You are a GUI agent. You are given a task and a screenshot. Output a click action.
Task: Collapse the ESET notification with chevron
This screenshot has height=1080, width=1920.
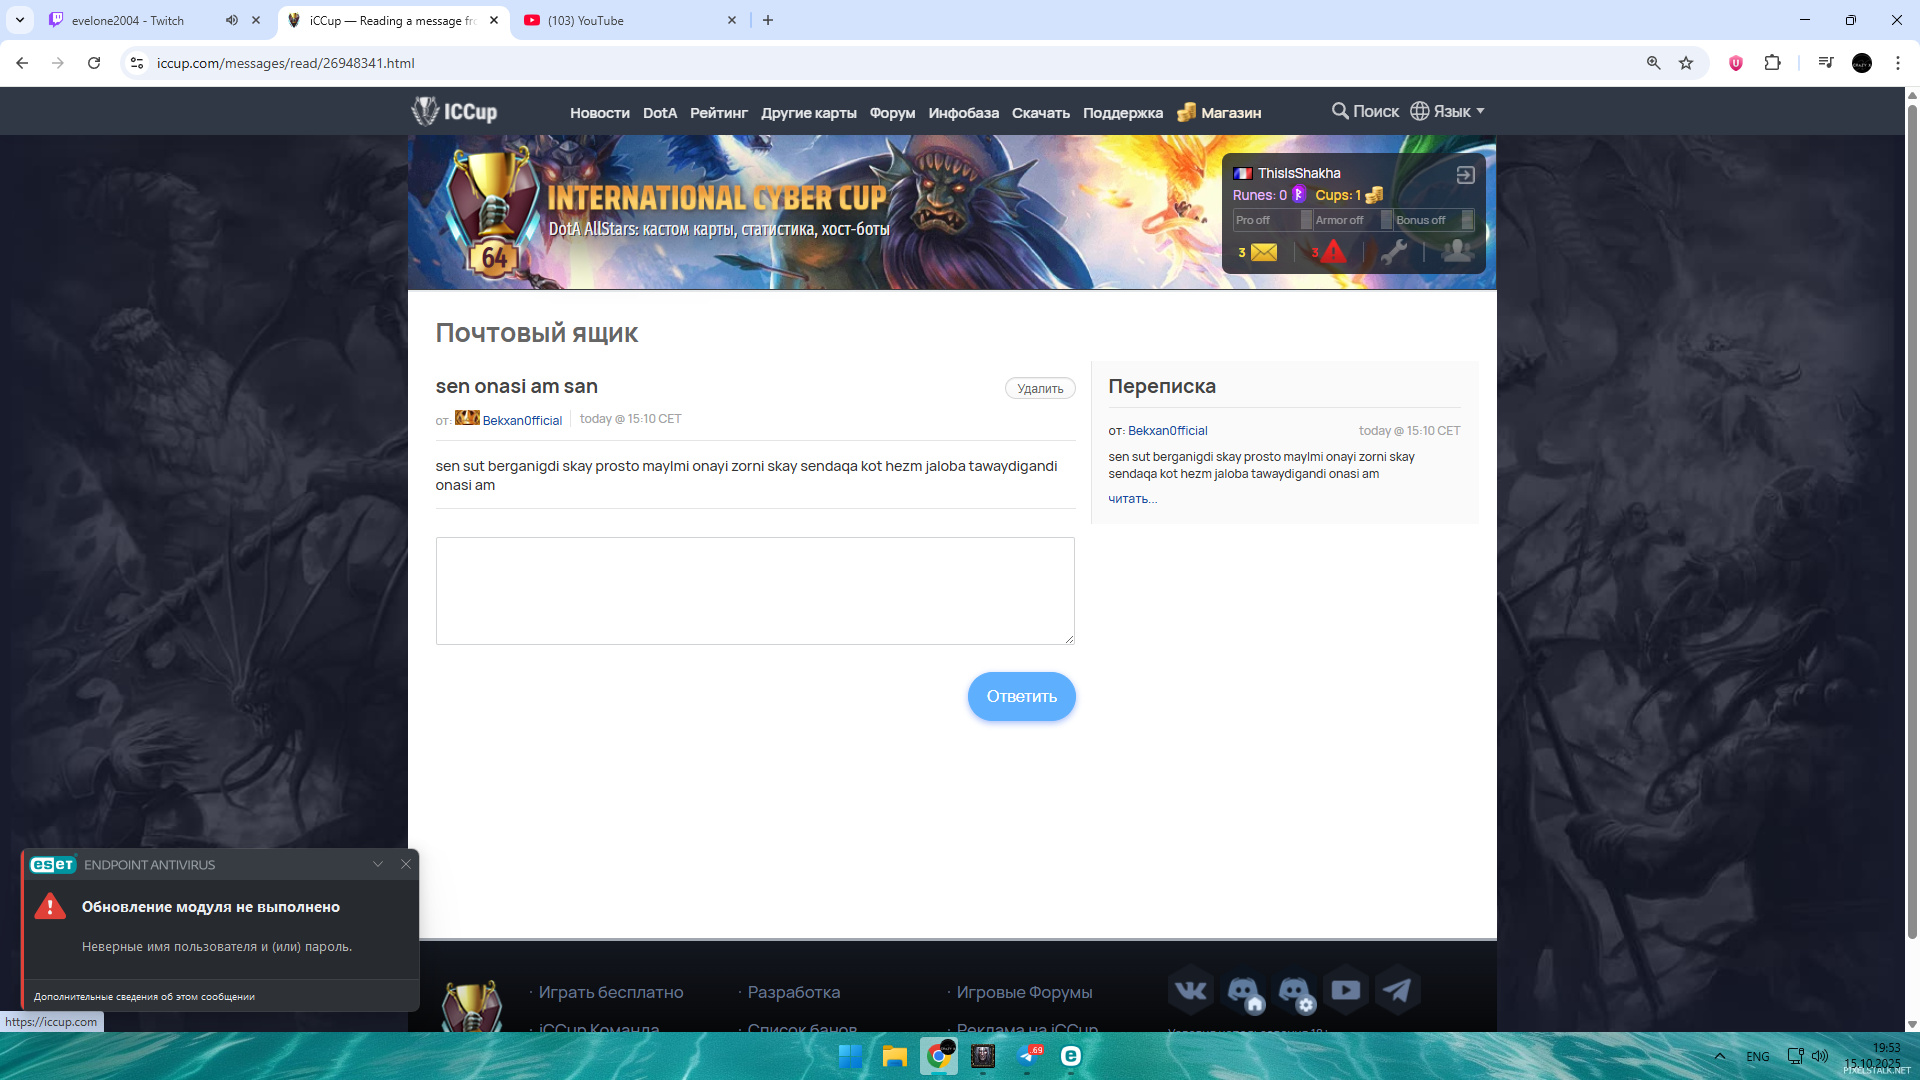click(378, 865)
